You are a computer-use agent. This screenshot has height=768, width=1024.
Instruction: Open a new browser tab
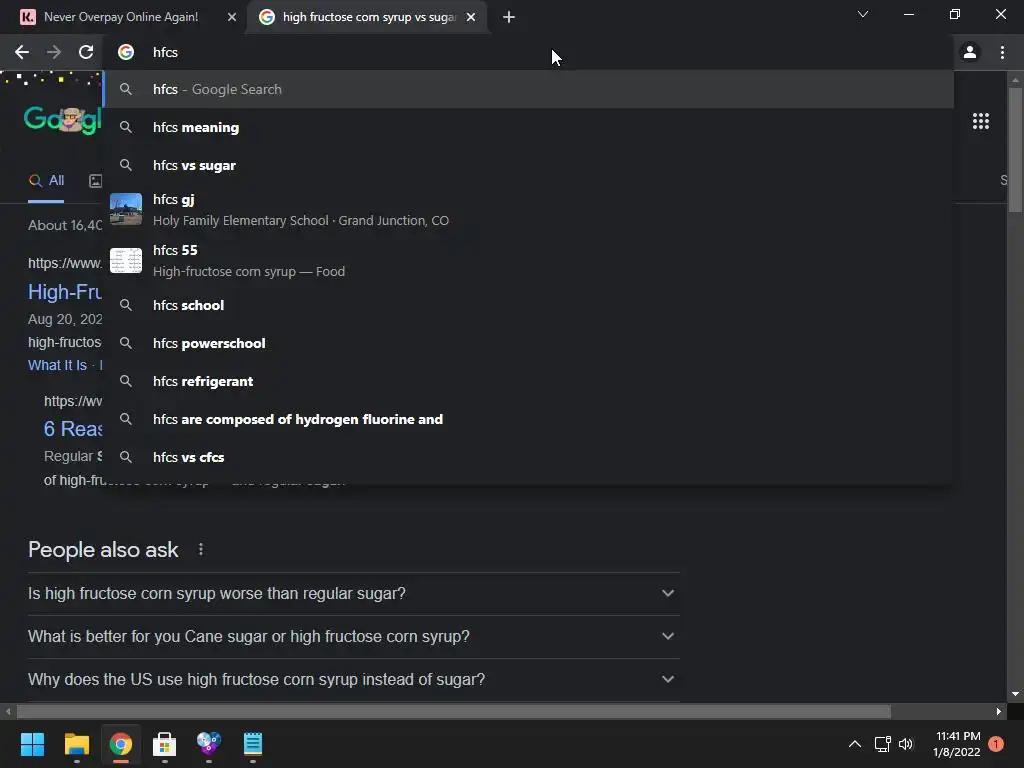509,17
